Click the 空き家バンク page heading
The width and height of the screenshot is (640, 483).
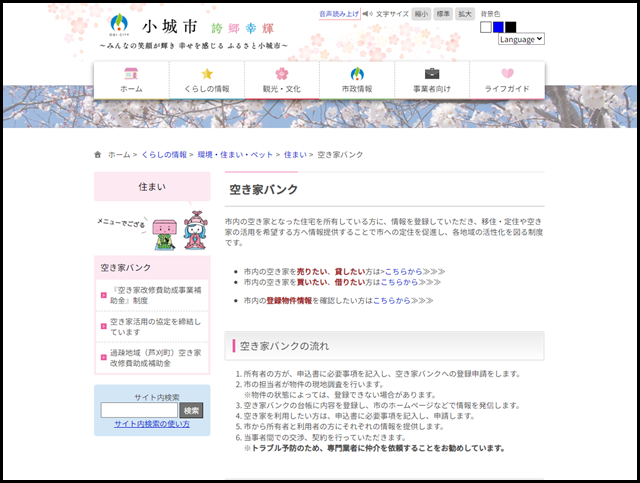click(x=264, y=189)
